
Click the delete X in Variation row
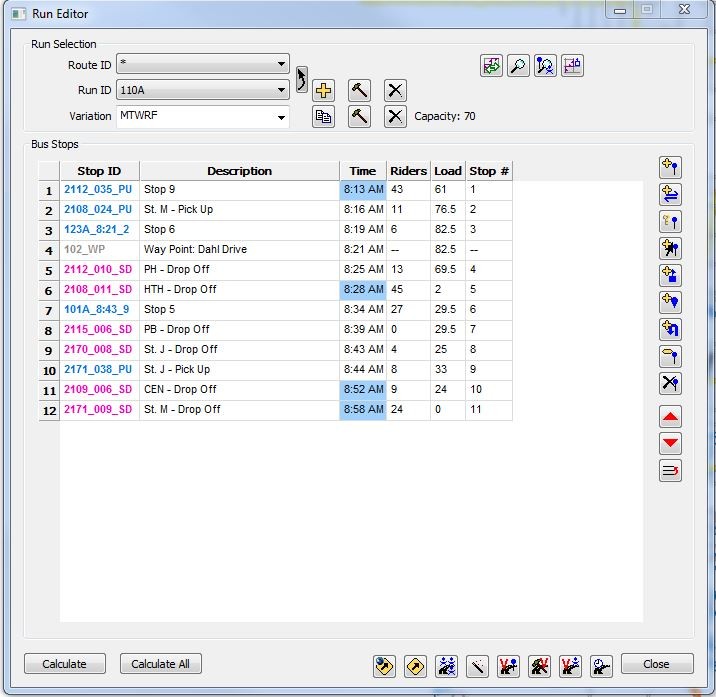coord(395,116)
